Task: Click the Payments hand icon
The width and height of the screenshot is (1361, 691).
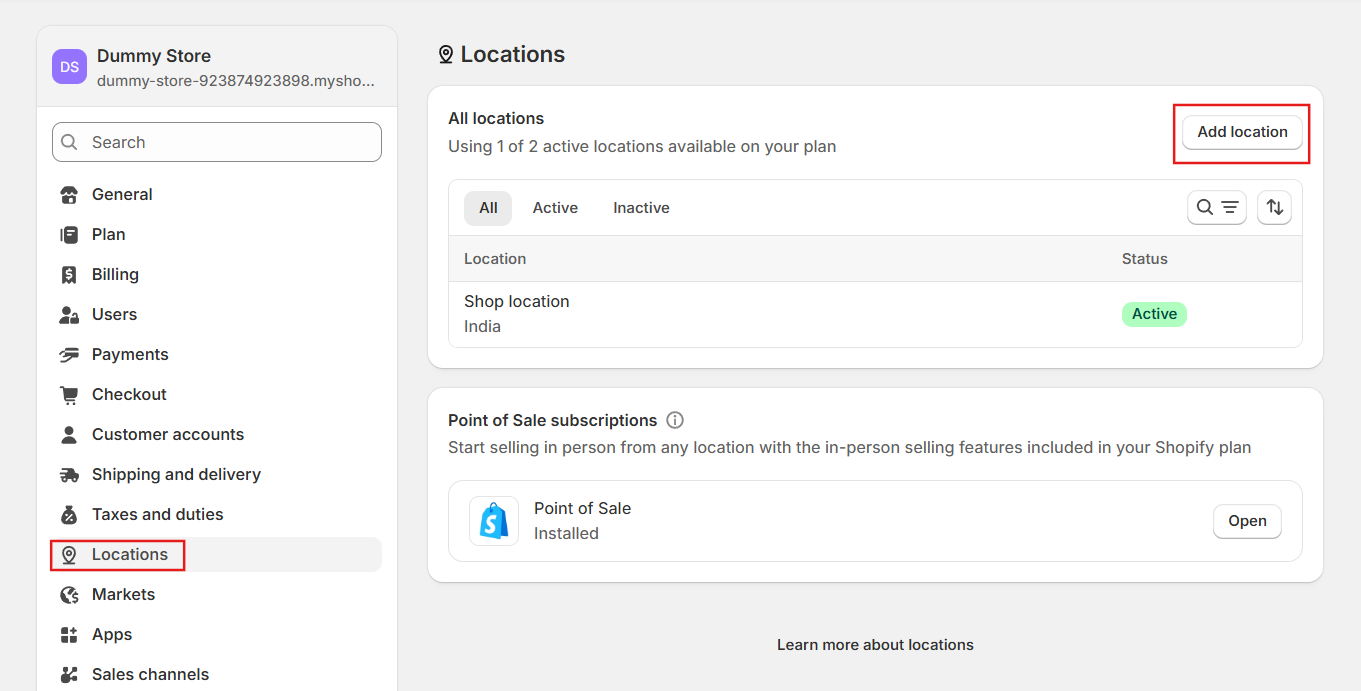Action: click(69, 355)
